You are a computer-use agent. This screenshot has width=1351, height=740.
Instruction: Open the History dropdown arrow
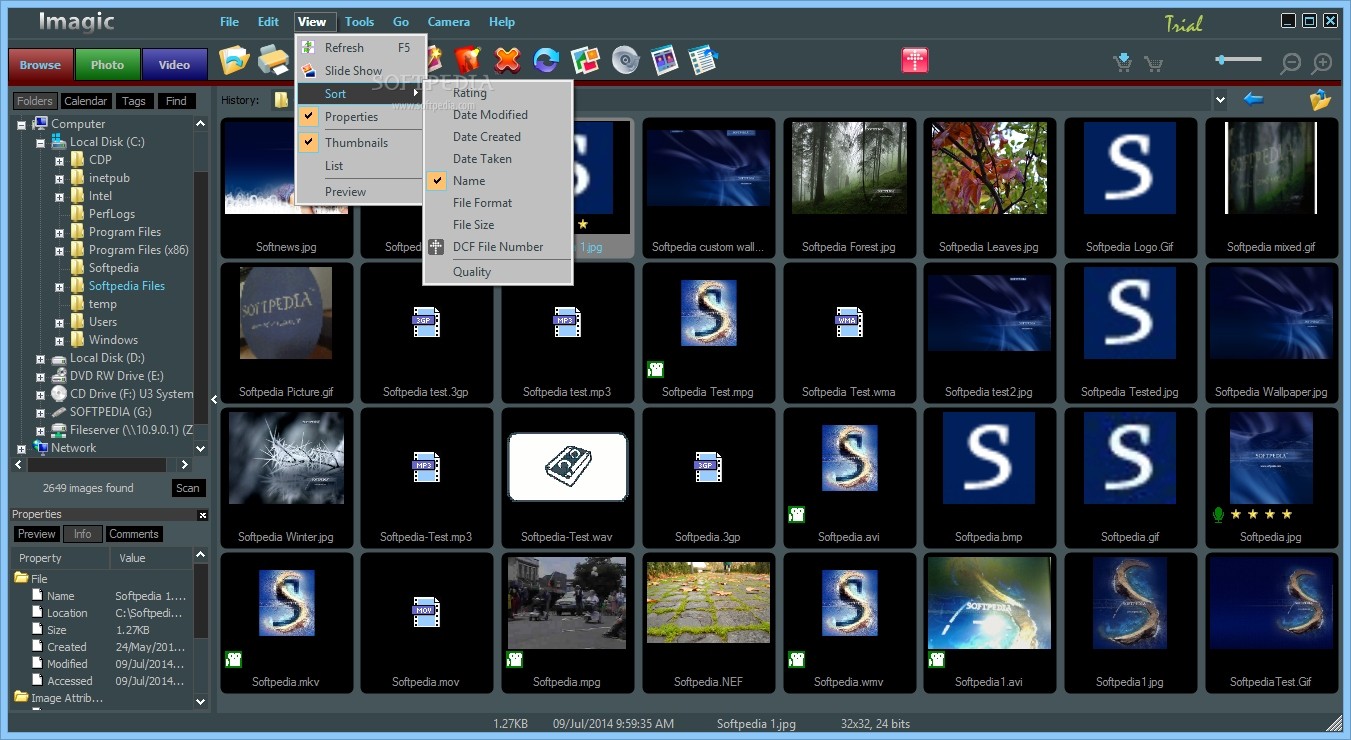click(x=1220, y=99)
